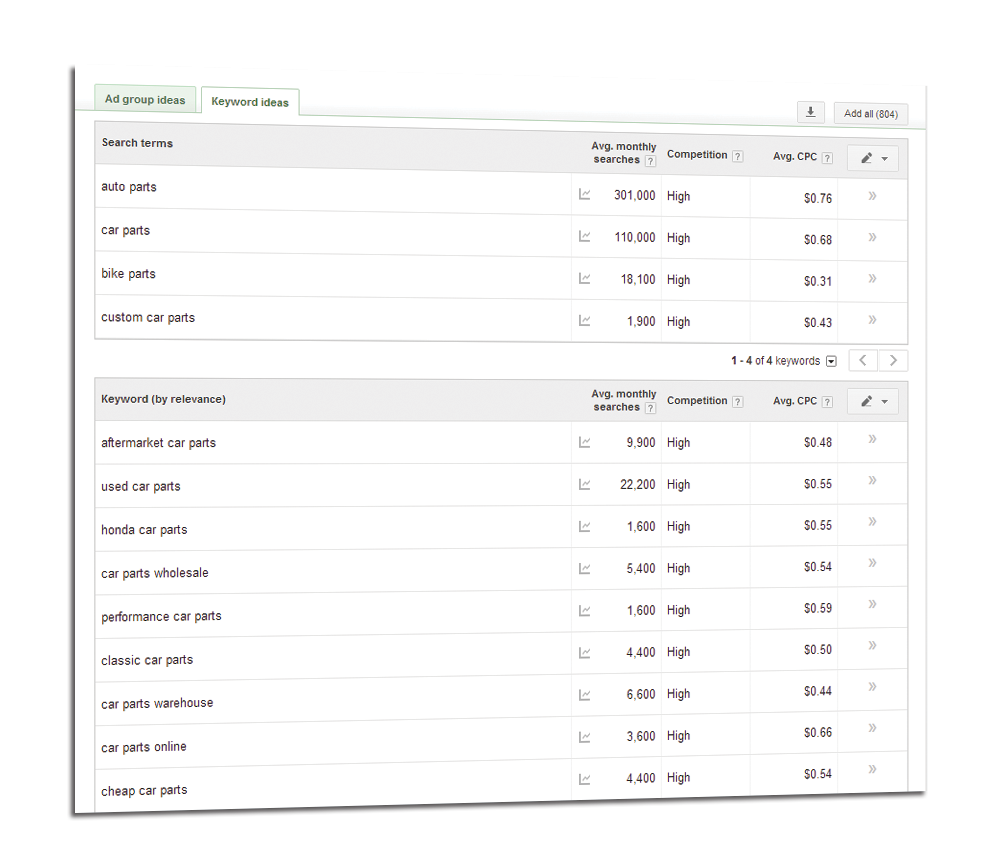Click the help icon next to Competition
Viewport: 1008px width, 864px height.
coord(736,156)
